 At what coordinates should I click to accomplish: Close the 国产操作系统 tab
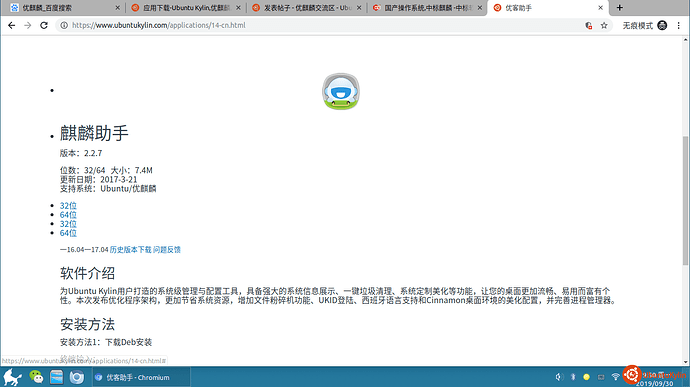point(480,8)
